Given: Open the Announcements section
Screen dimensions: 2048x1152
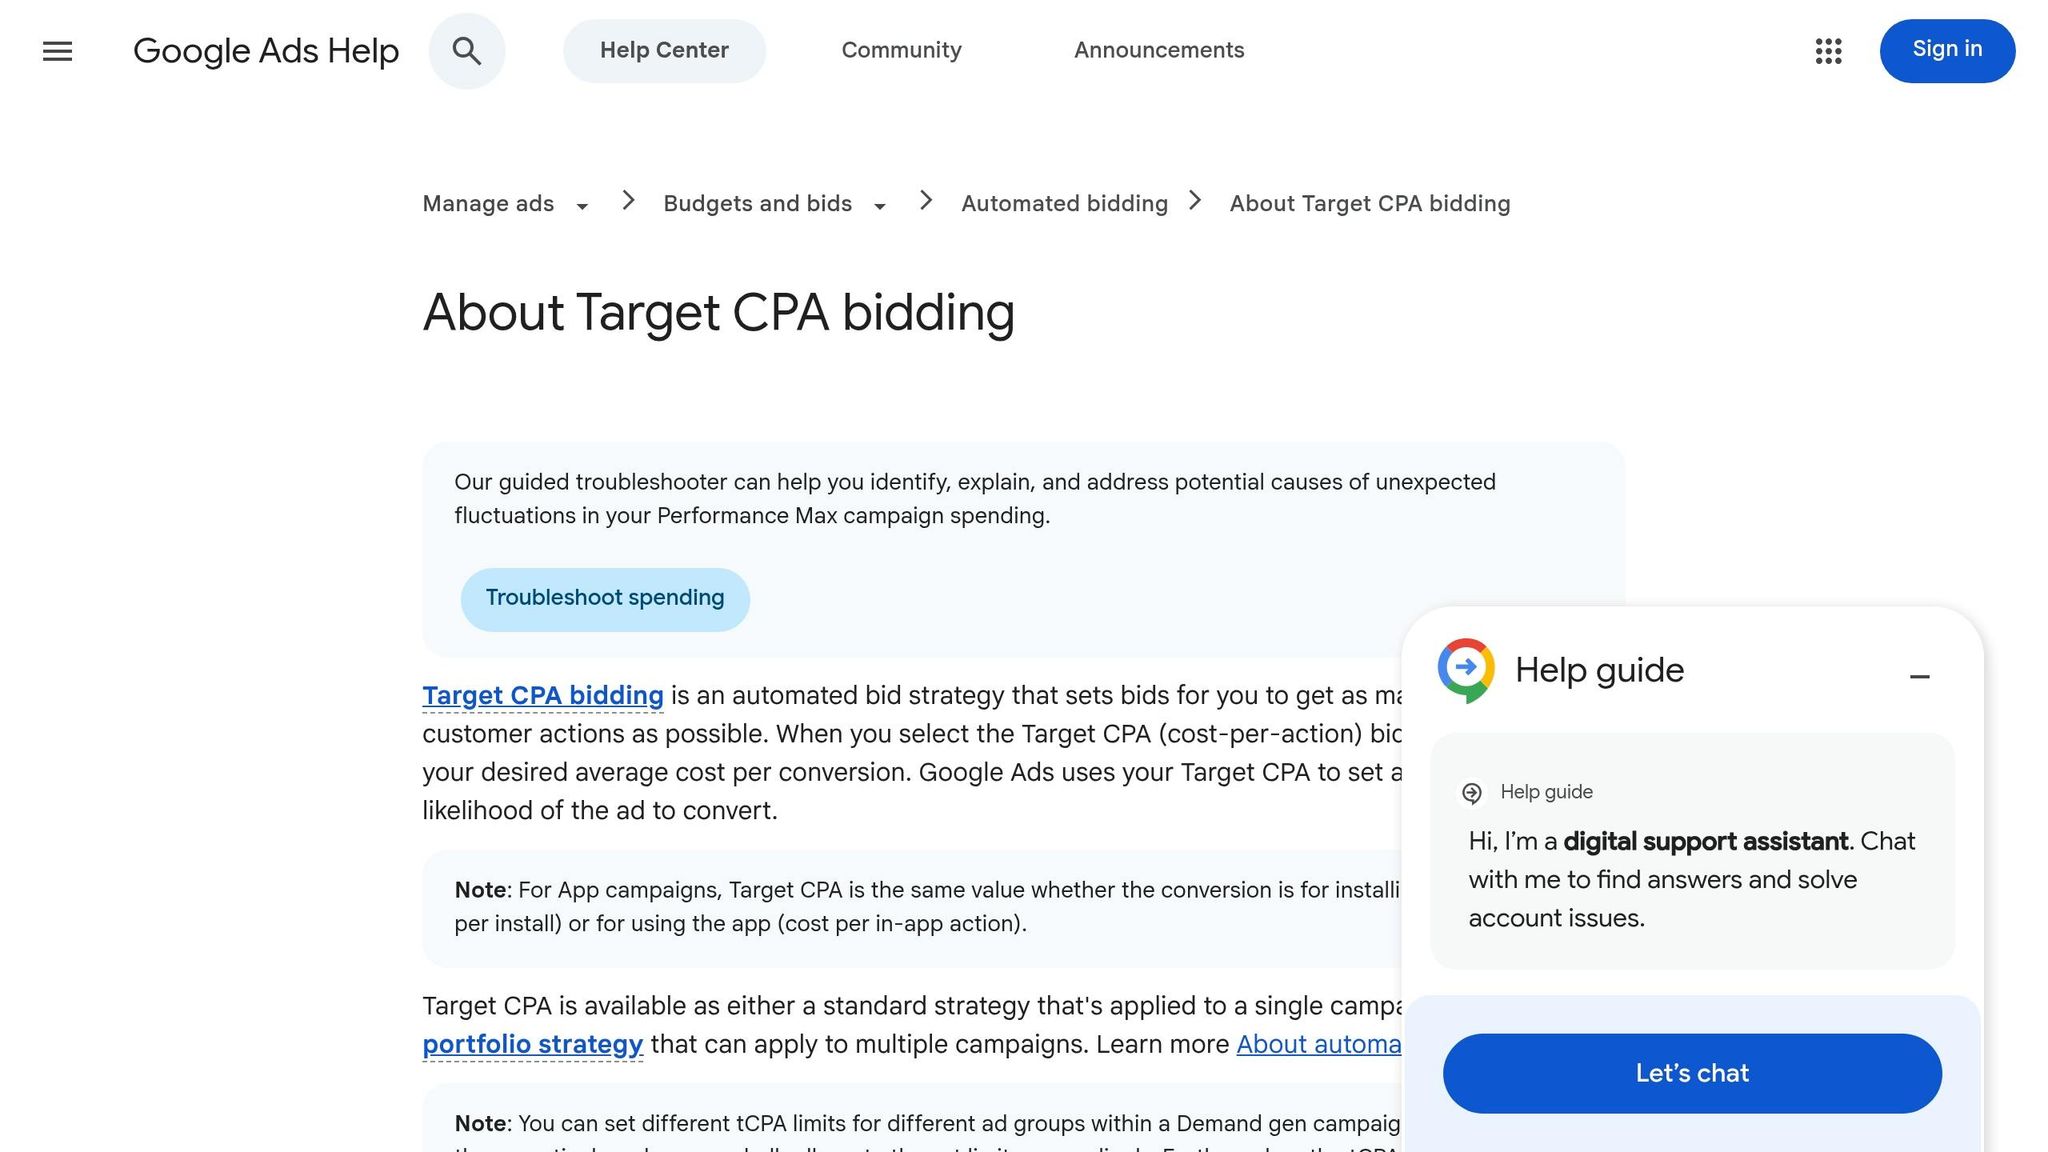Looking at the screenshot, I should (x=1158, y=50).
